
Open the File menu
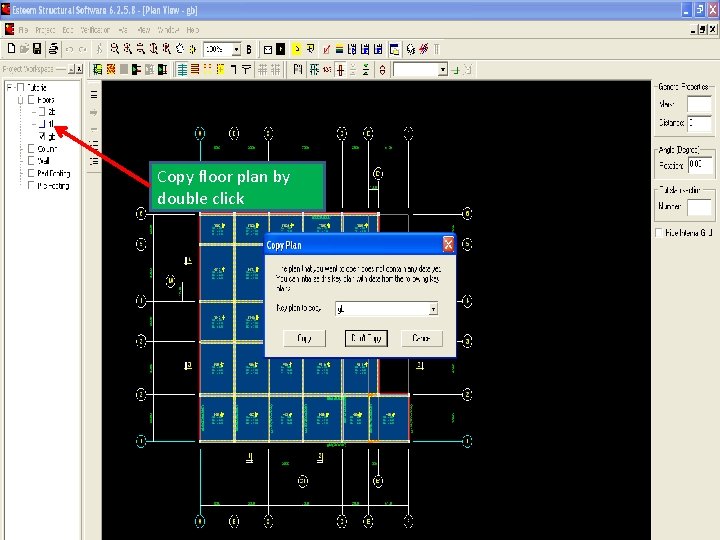click(x=23, y=30)
